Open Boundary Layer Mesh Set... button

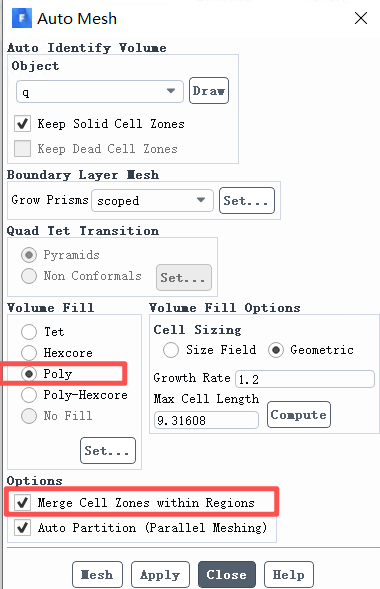point(247,200)
